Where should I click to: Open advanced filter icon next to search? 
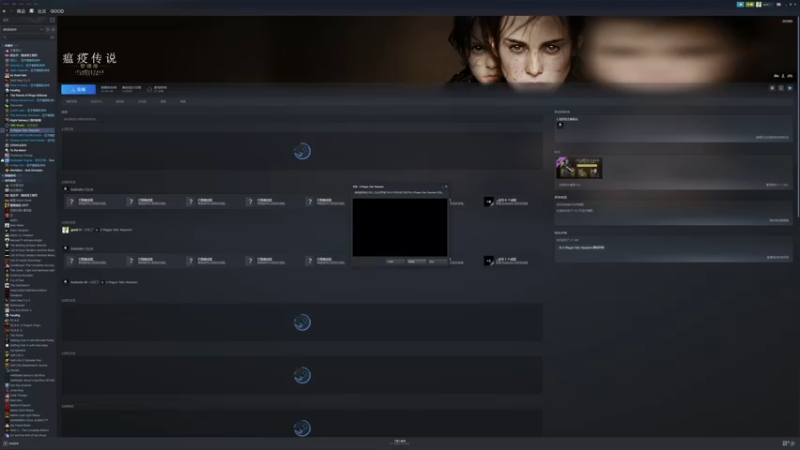tap(53, 37)
